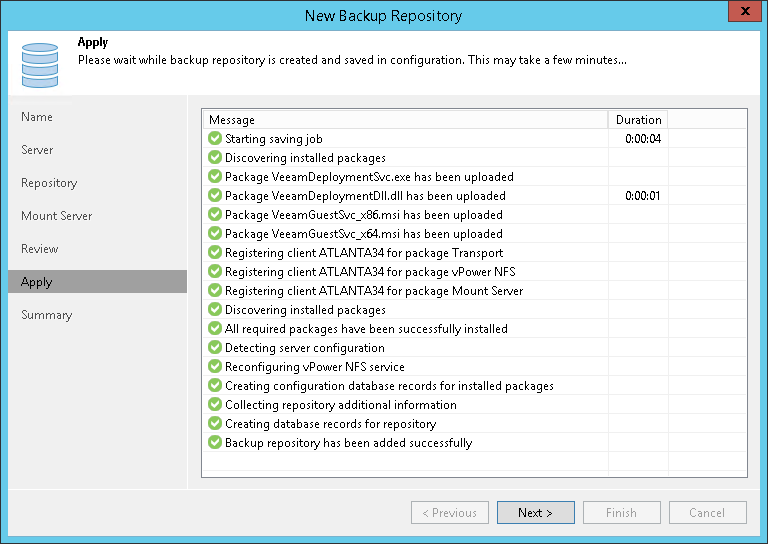Select 'Creating database records for repository' text
The height and width of the screenshot is (544, 768).
pyautogui.click(x=331, y=424)
